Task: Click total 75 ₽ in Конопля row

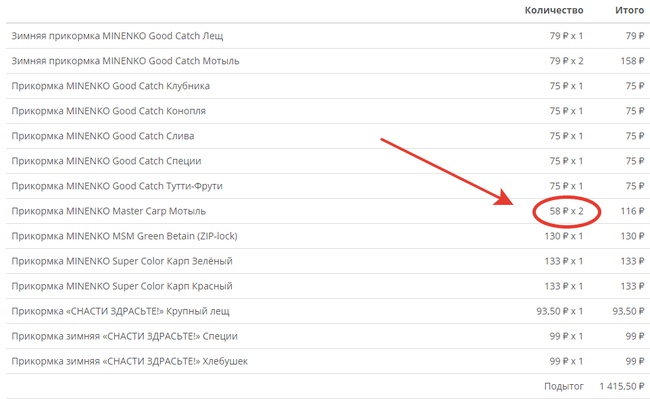Action: (x=635, y=111)
